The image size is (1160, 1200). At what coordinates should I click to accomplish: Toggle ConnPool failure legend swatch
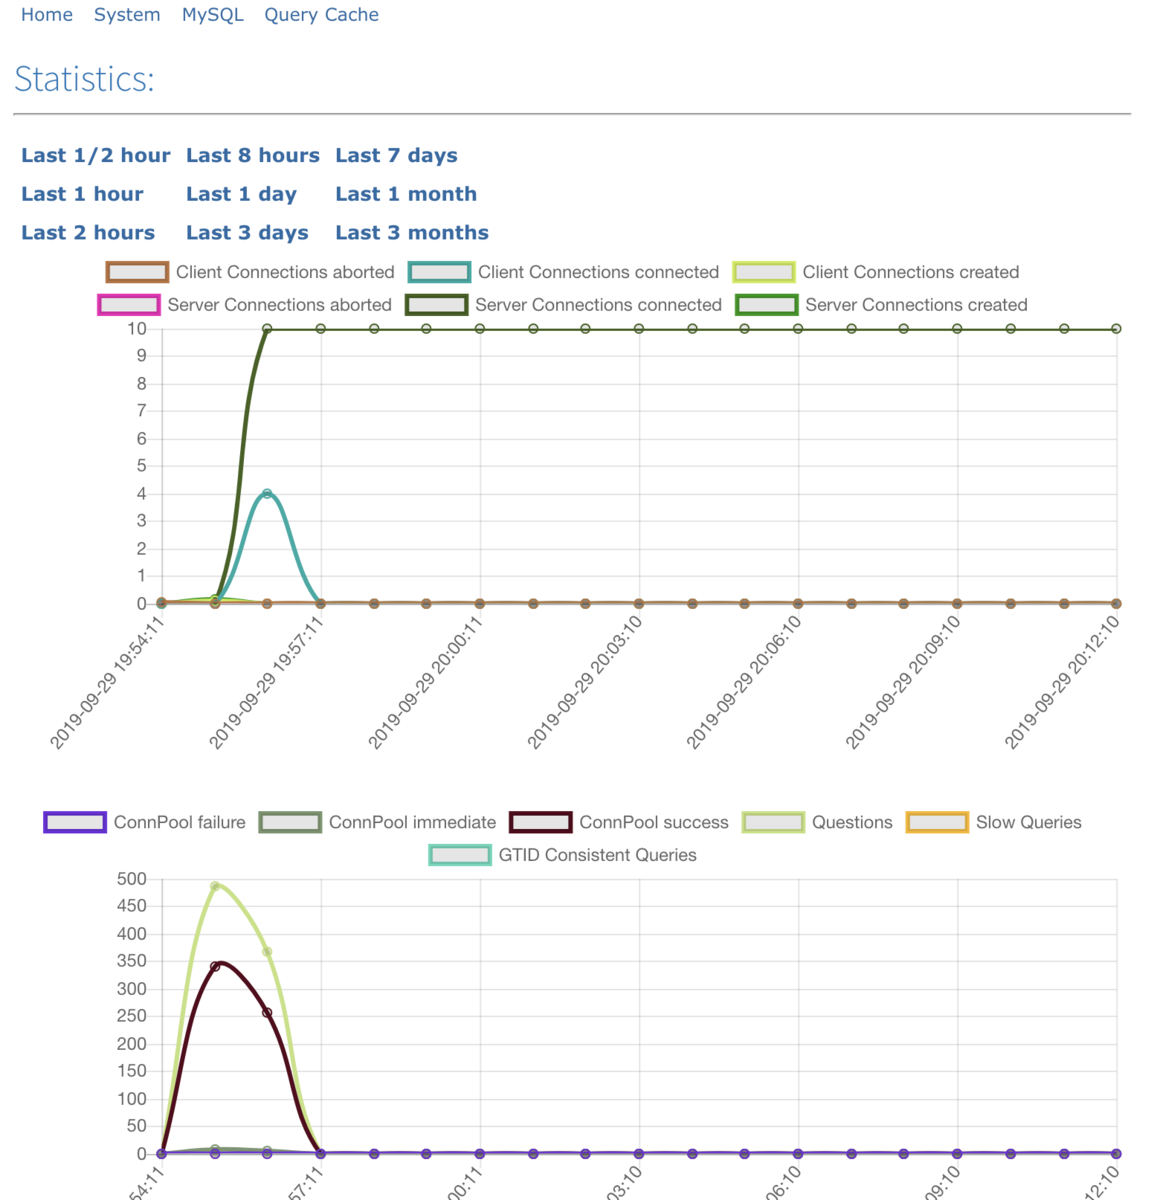[x=75, y=822]
